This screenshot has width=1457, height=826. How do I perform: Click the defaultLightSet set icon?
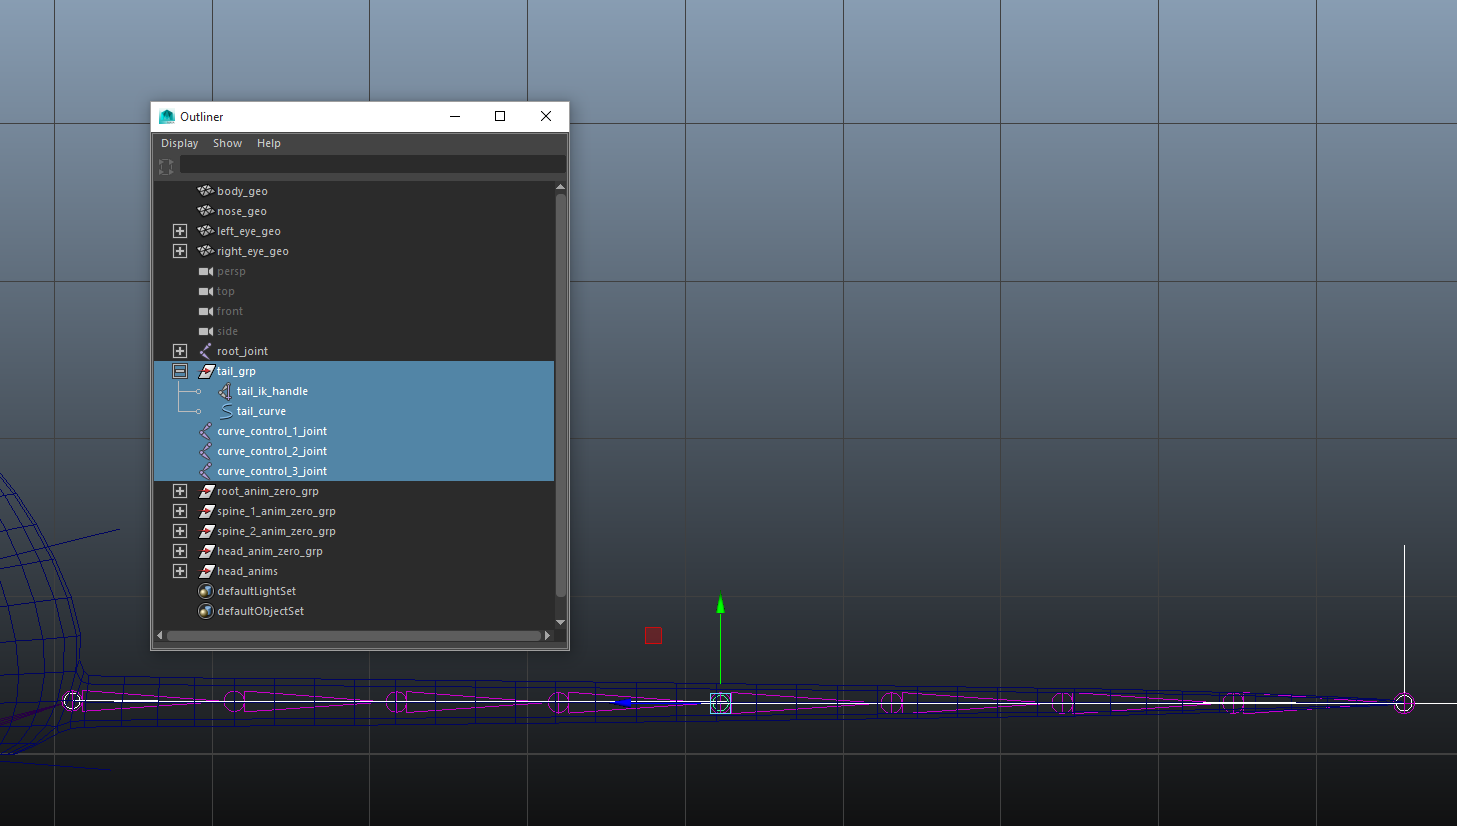click(x=205, y=591)
